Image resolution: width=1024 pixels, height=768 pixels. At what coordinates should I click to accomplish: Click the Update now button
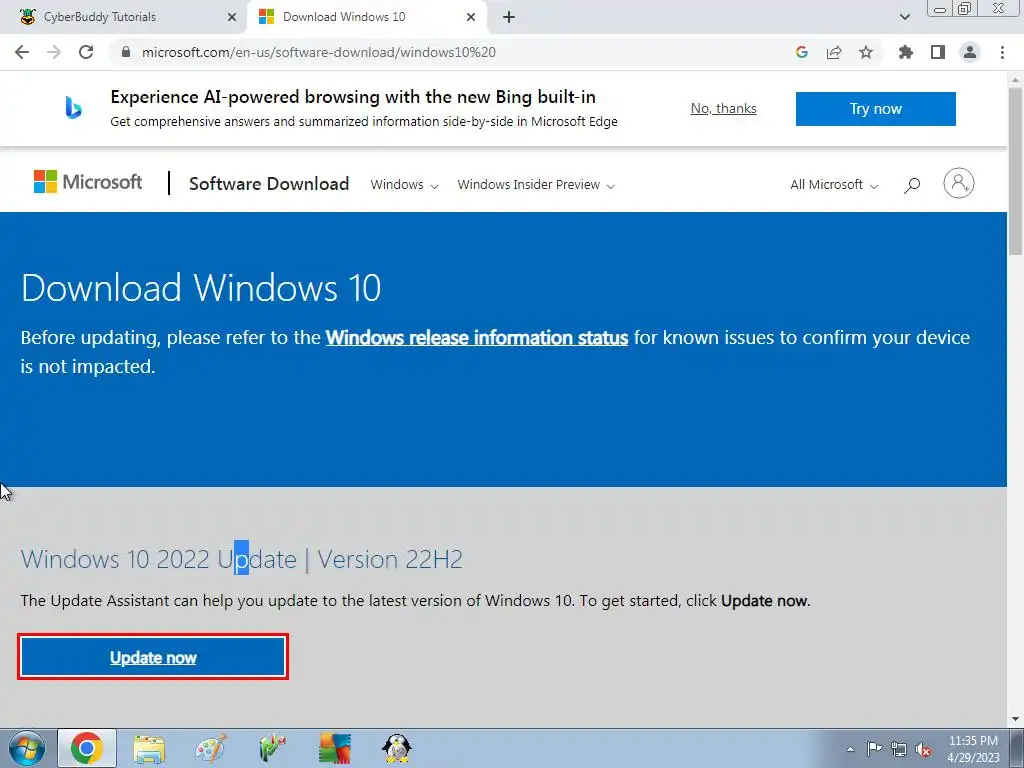tap(153, 657)
